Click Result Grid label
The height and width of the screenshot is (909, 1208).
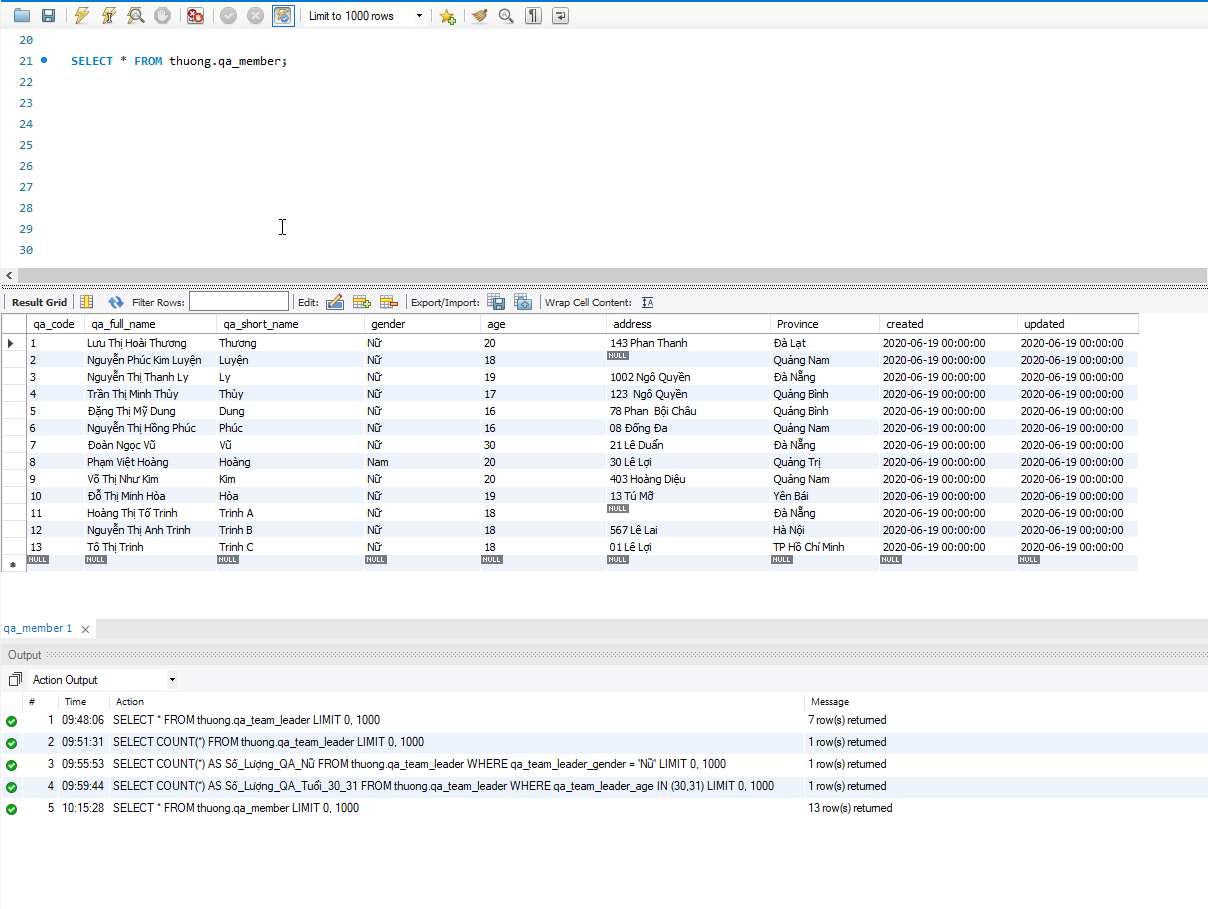(39, 302)
